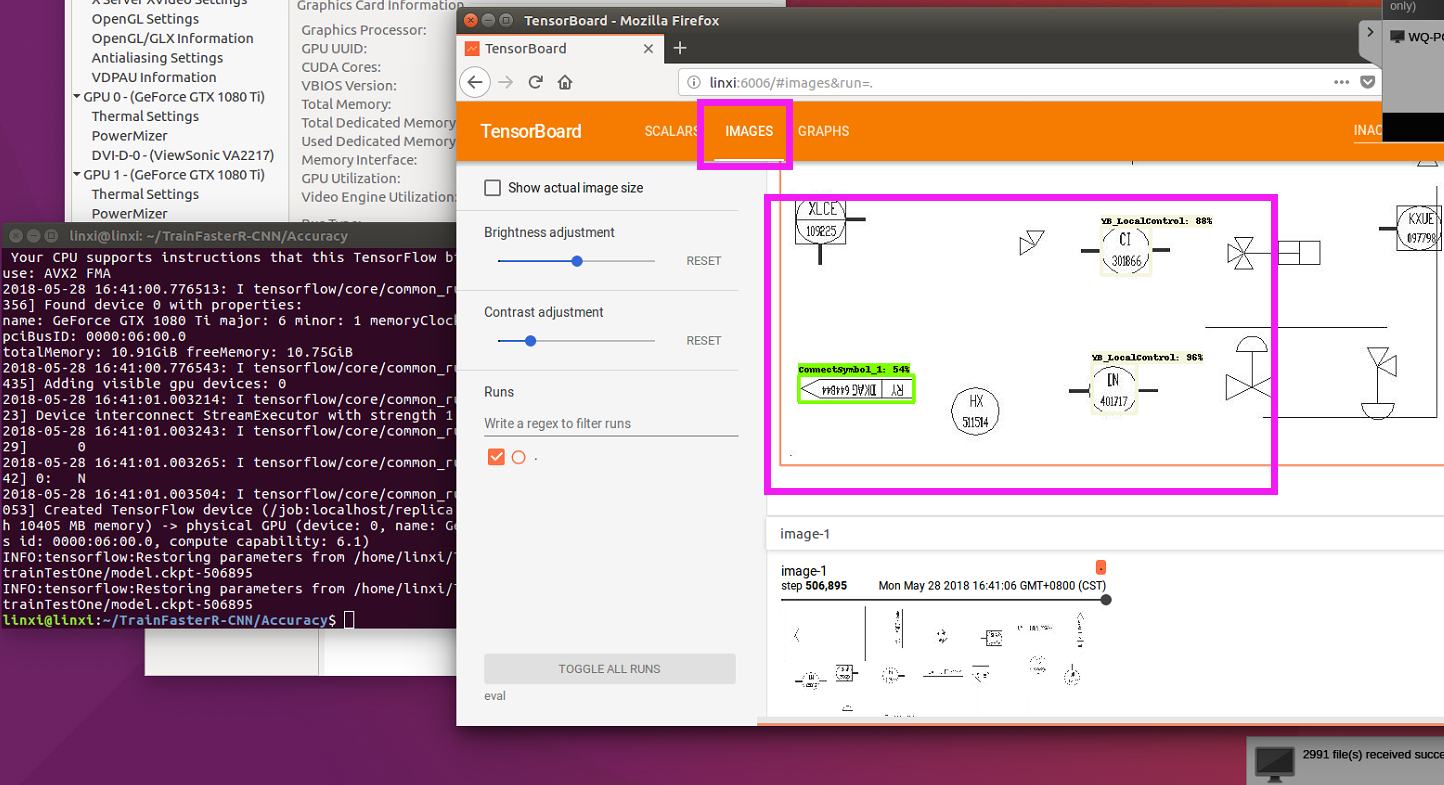Select Thermal Settings under GPU 0
Image resolution: width=1444 pixels, height=785 pixels.
[x=145, y=116]
